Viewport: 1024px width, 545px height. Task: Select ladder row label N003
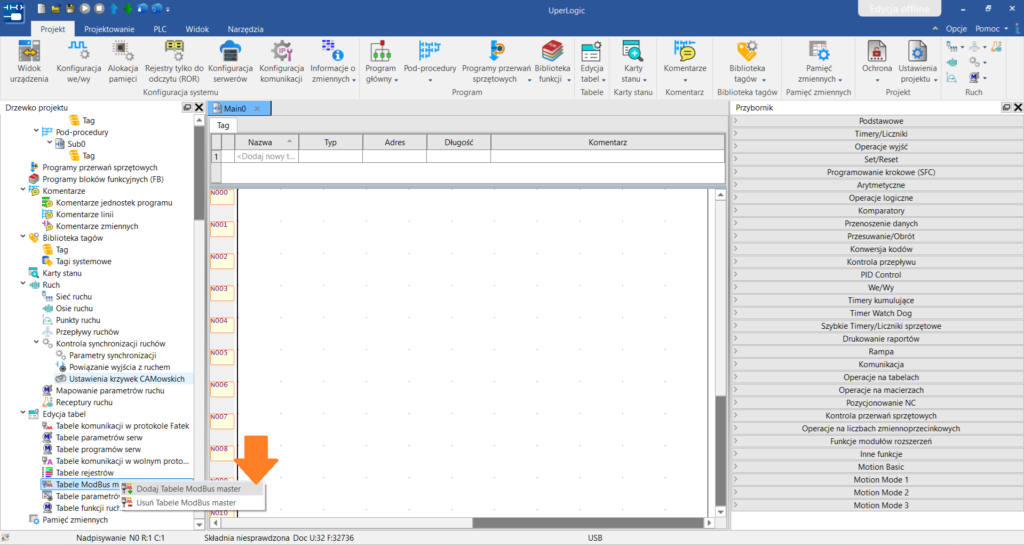pyautogui.click(x=221, y=293)
